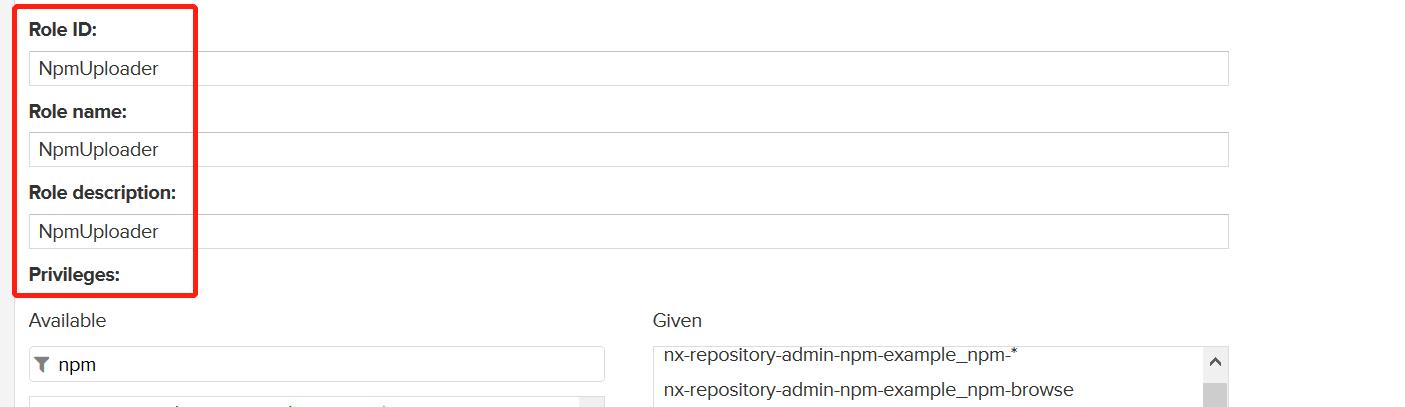Viewport: 1405px width, 407px height.
Task: Click the Given list scroll-up arrow
Action: [1215, 363]
